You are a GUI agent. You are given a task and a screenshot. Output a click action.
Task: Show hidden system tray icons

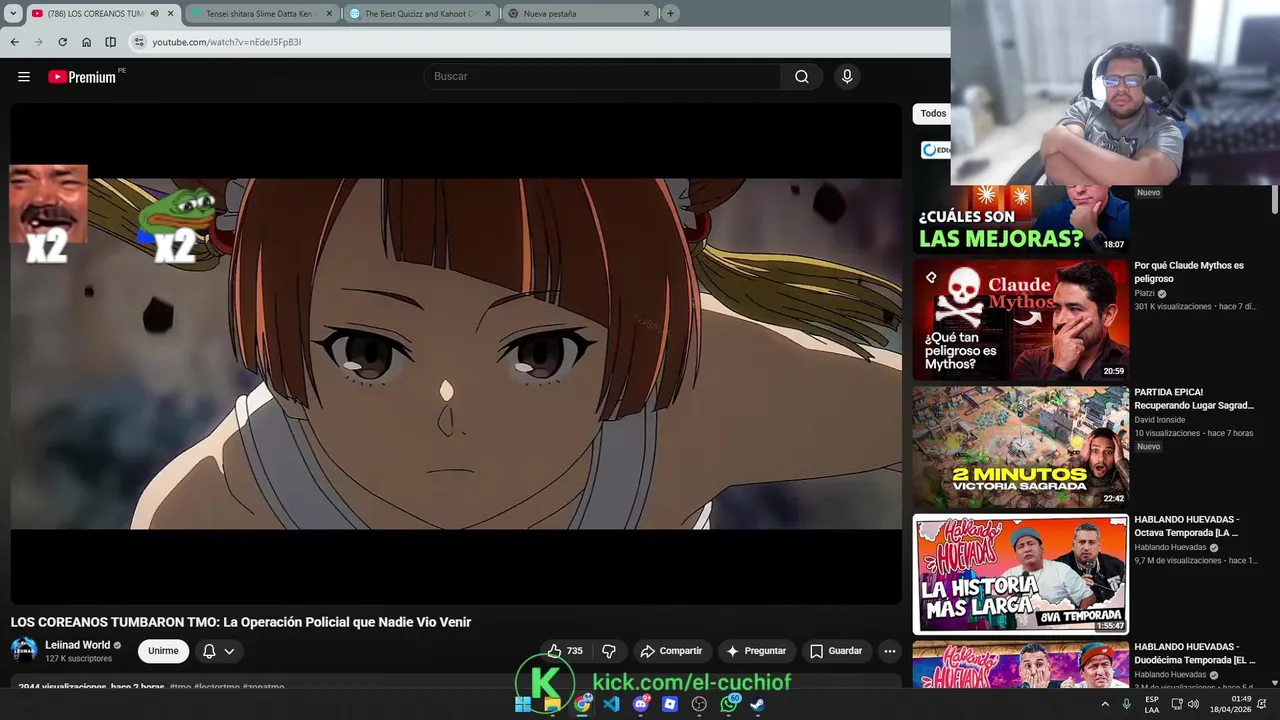1104,704
